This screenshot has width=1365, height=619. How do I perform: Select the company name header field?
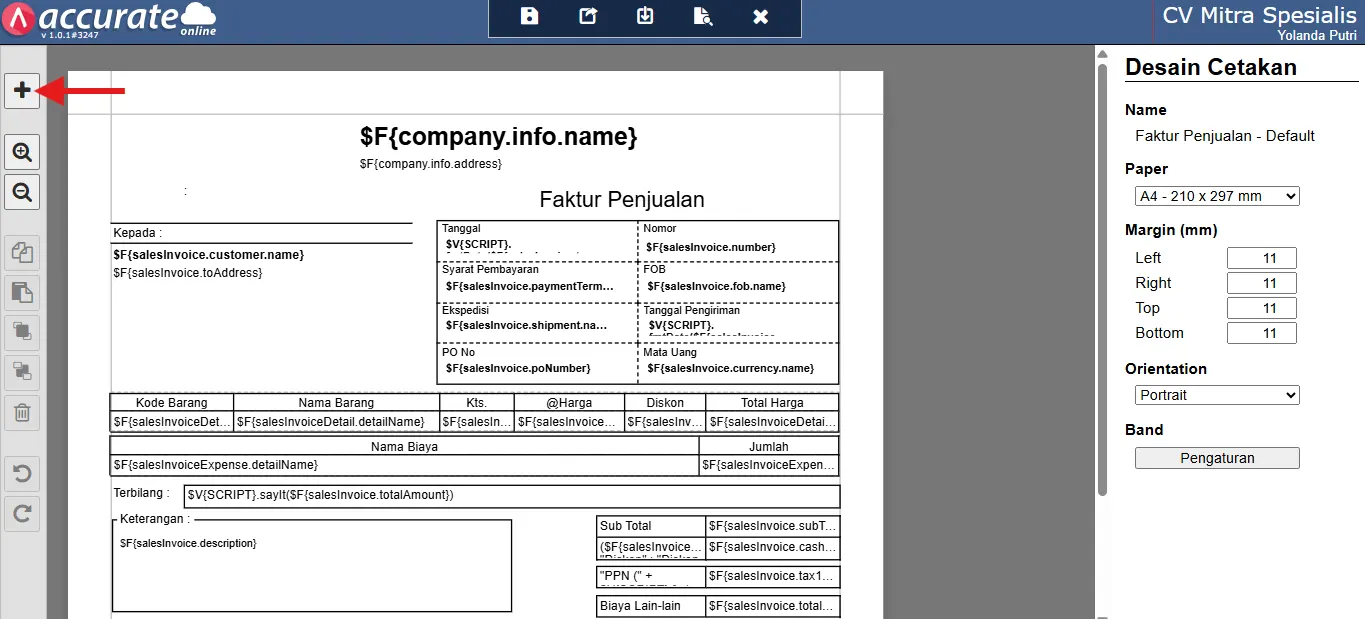[498, 137]
